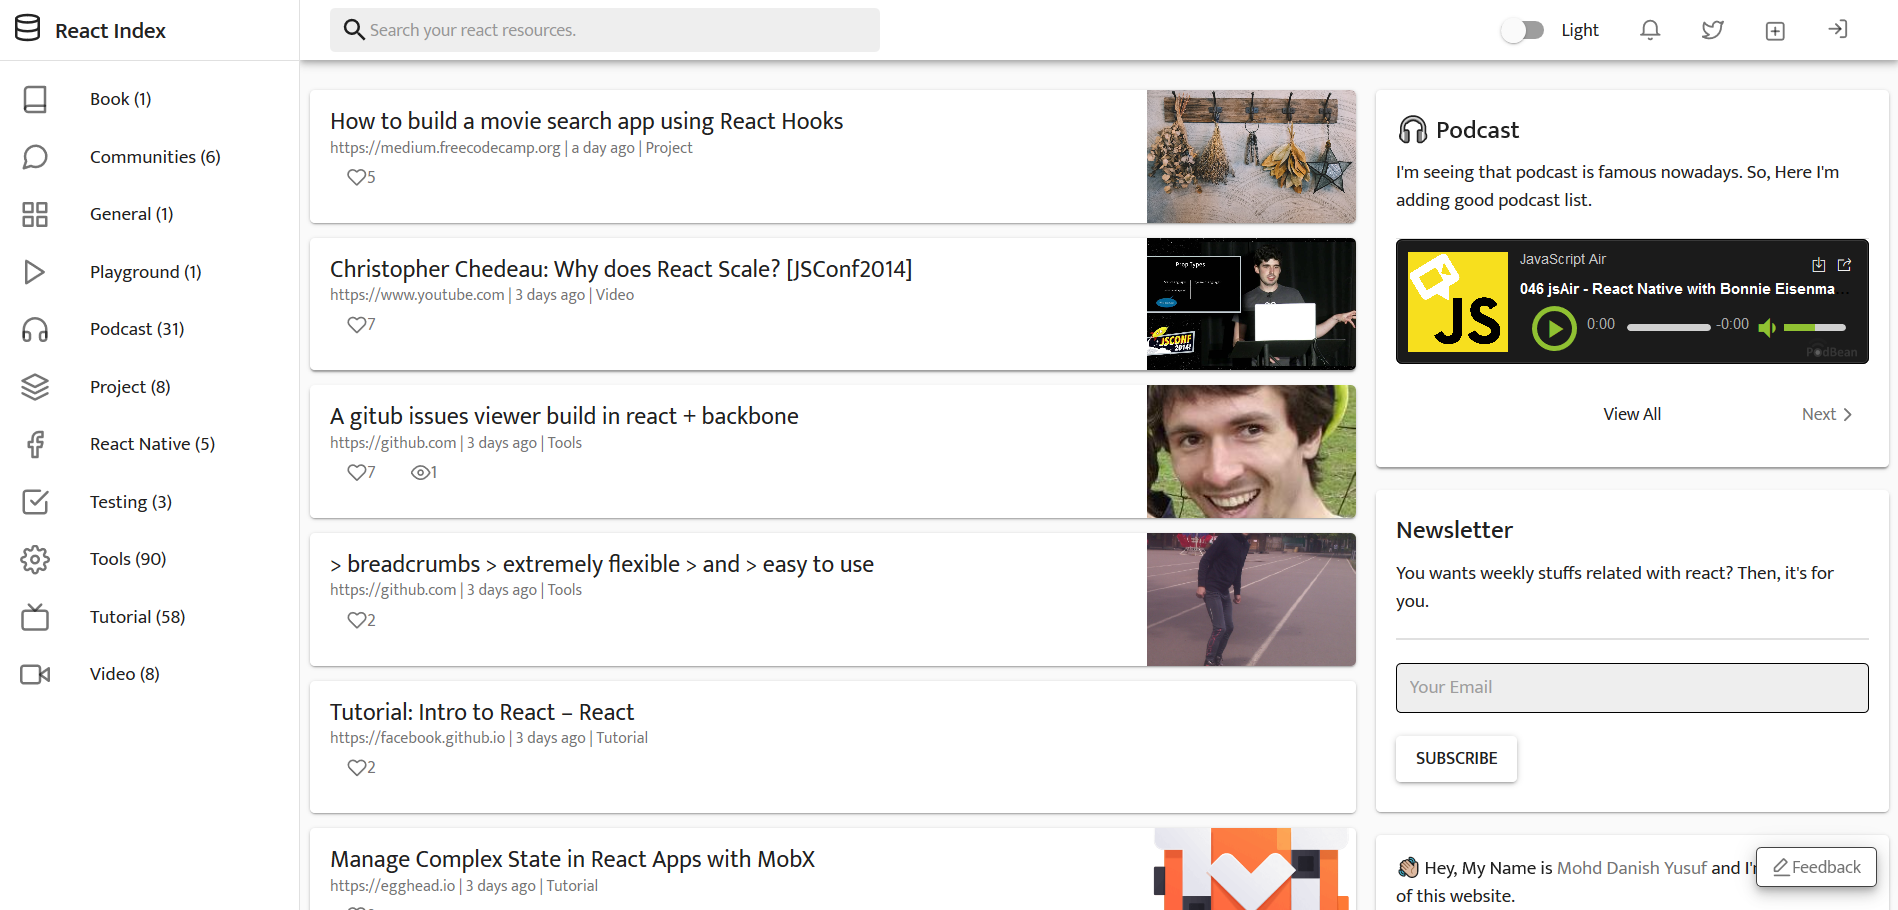Mute the podcast player speaker icon
Viewport: 1898px width, 910px height.
click(x=1767, y=327)
